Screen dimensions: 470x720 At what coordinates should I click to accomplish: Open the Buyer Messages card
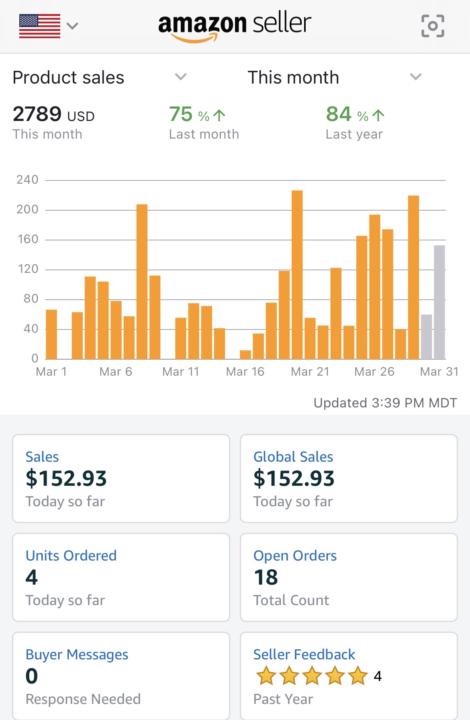pos(121,676)
